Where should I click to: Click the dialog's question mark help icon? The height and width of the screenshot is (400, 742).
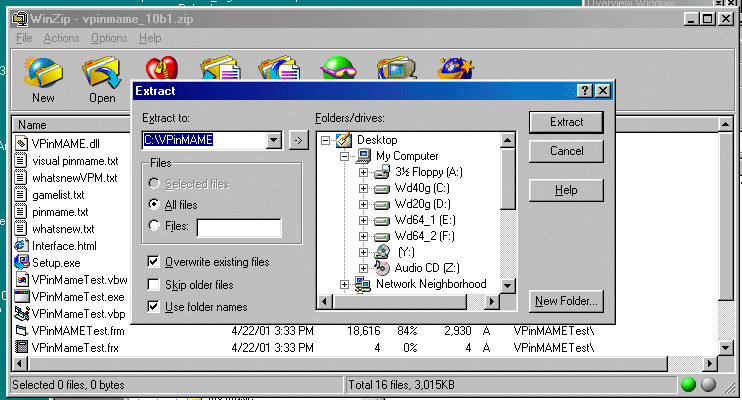click(x=584, y=90)
